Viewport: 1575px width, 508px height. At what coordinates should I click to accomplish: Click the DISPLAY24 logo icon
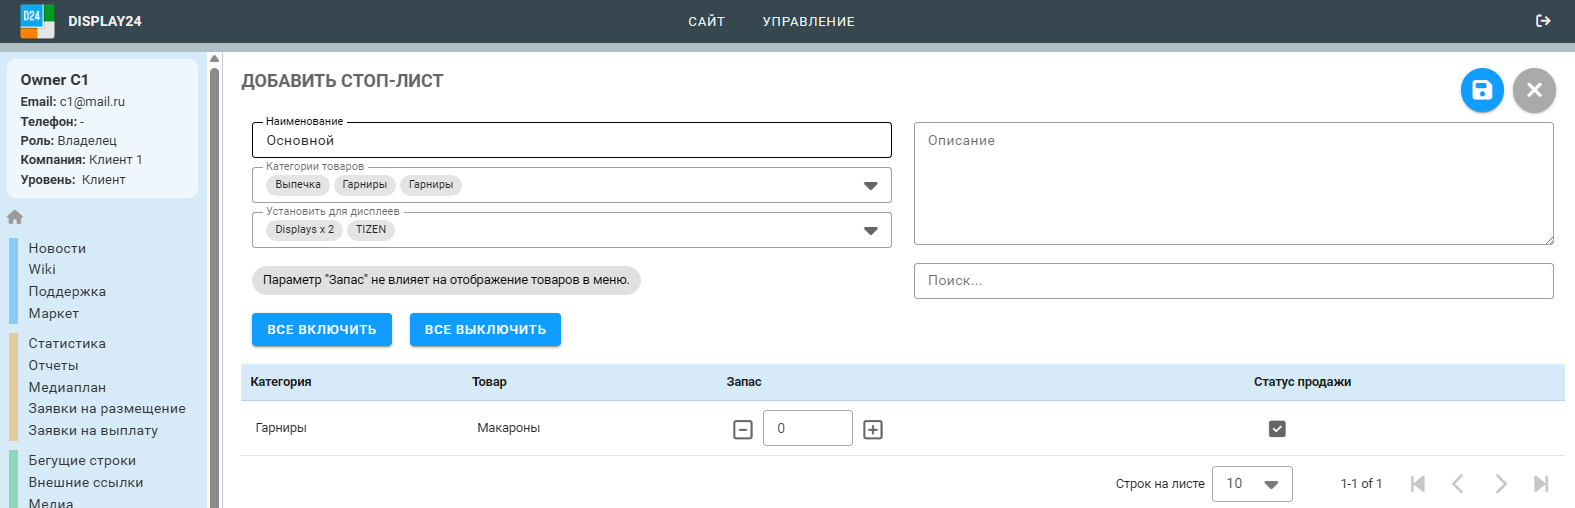(37, 21)
